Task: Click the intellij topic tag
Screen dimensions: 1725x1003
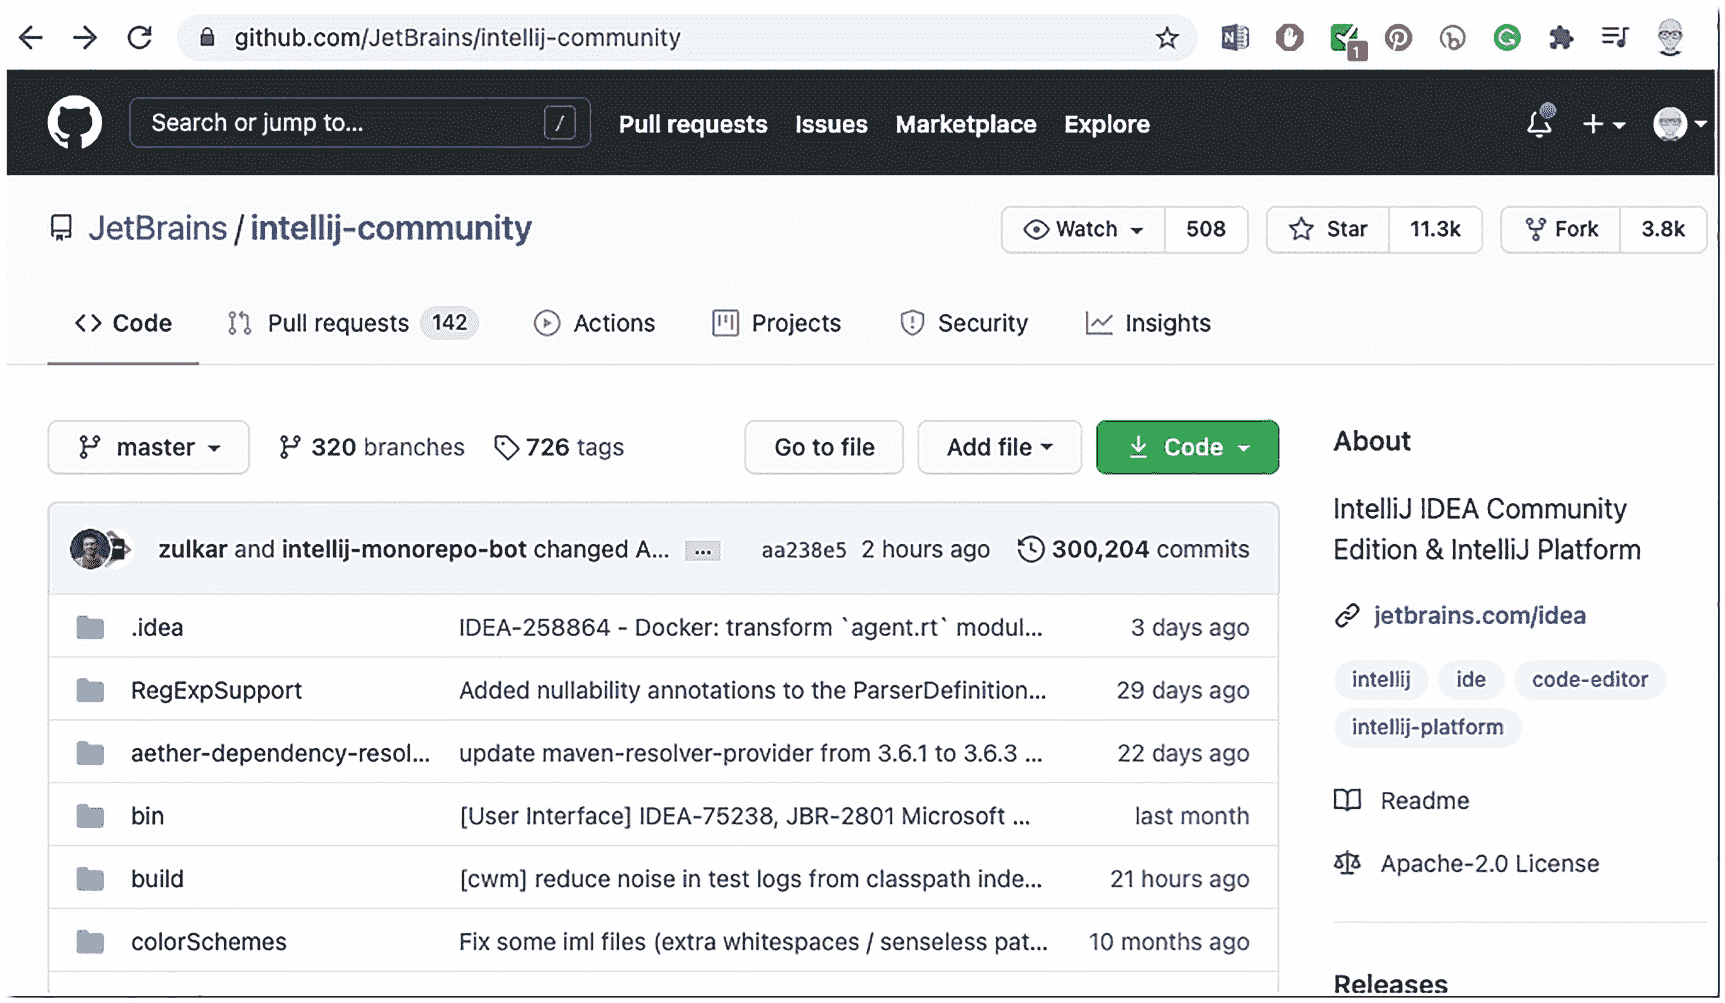Action: [x=1381, y=679]
